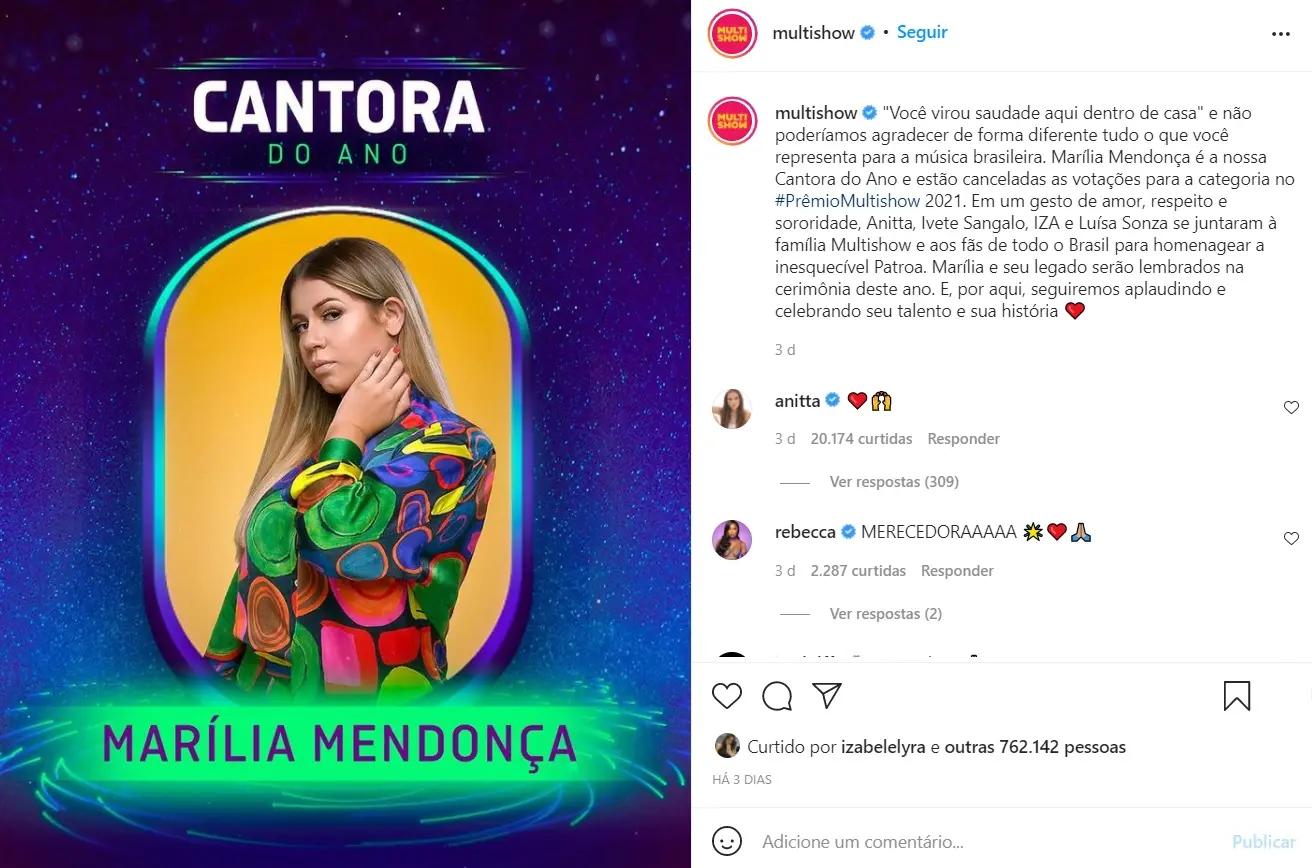
Task: Expand Ver respostas (309)
Action: (x=894, y=482)
